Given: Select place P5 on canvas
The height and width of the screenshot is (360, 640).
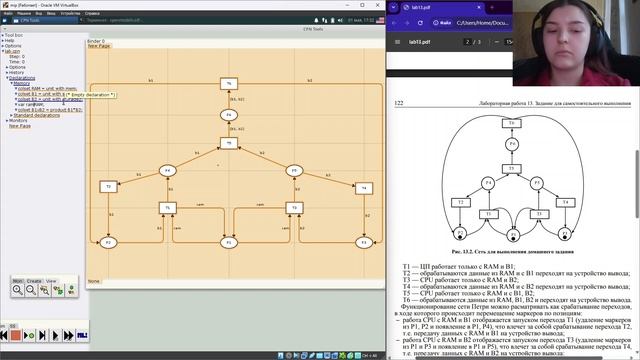Looking at the screenshot, I should point(294,171).
